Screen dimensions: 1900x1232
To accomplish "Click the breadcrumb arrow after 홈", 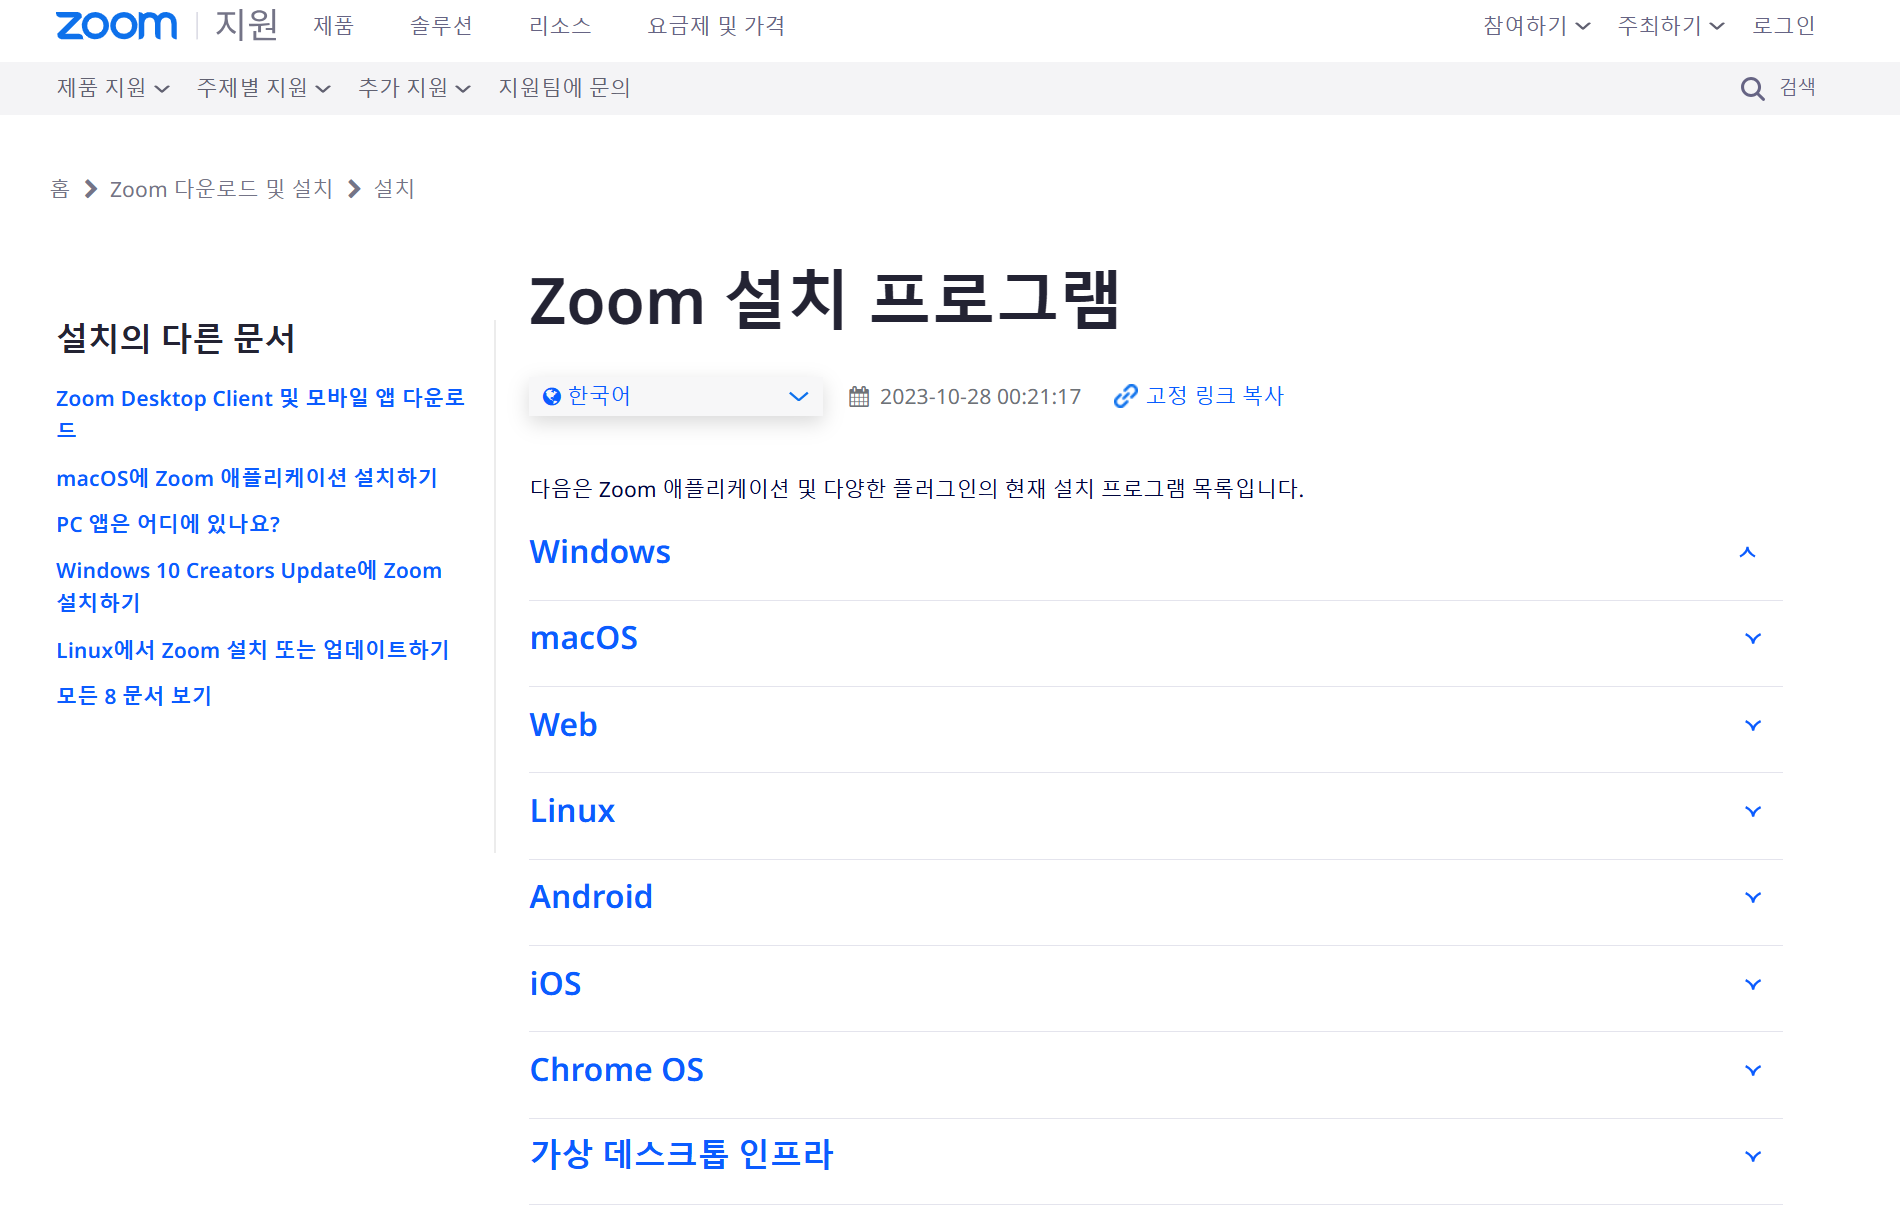I will click(x=91, y=189).
